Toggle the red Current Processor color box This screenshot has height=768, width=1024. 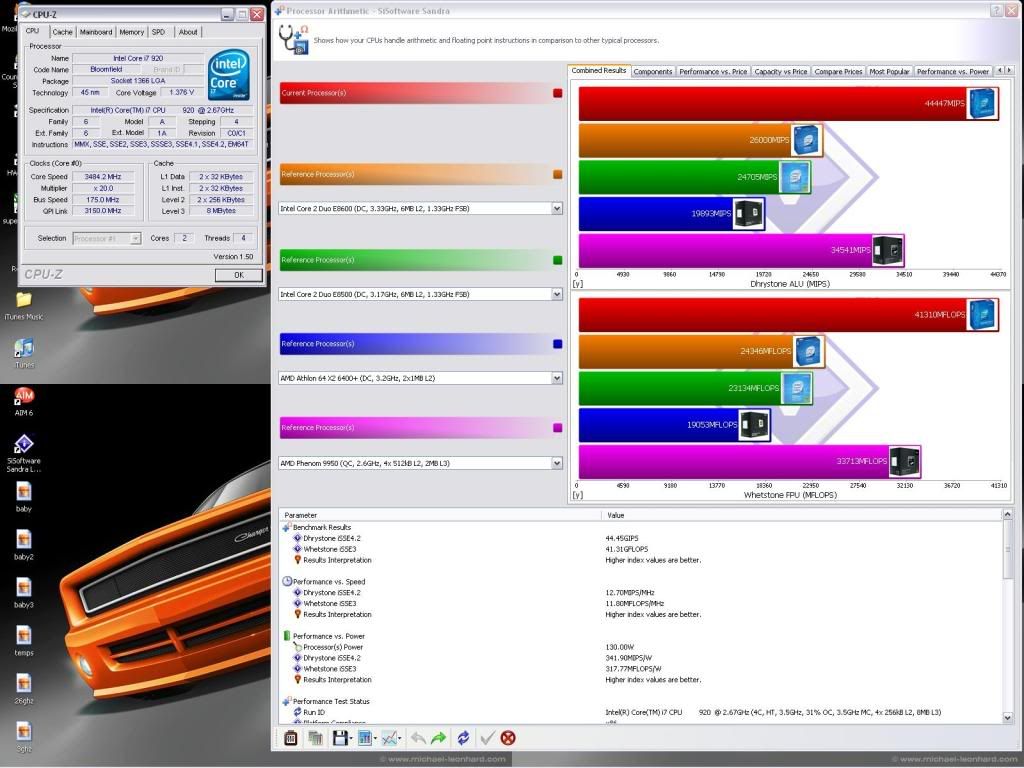(x=557, y=93)
